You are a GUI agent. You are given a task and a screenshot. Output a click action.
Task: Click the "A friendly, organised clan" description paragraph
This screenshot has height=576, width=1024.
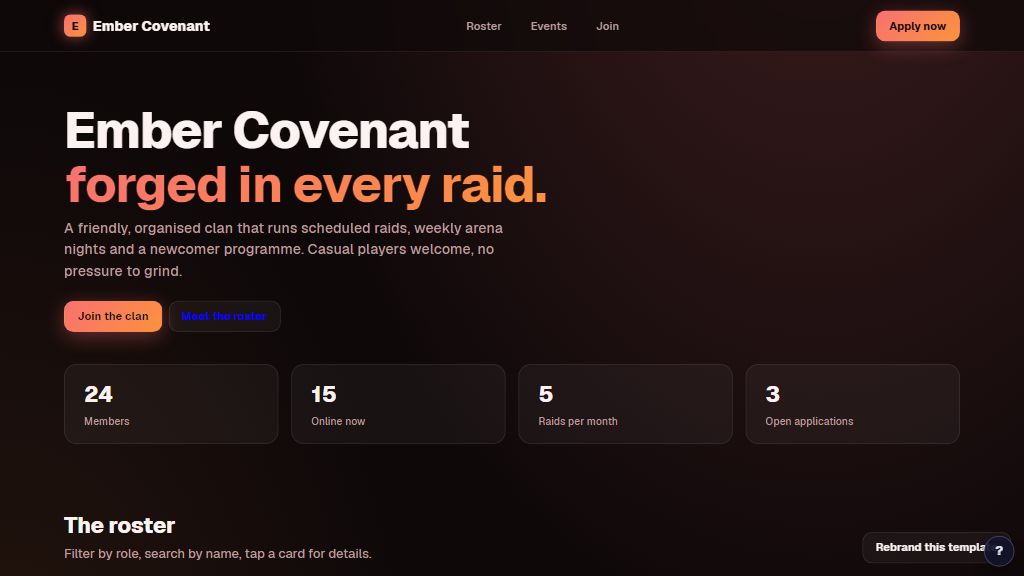click(x=283, y=249)
